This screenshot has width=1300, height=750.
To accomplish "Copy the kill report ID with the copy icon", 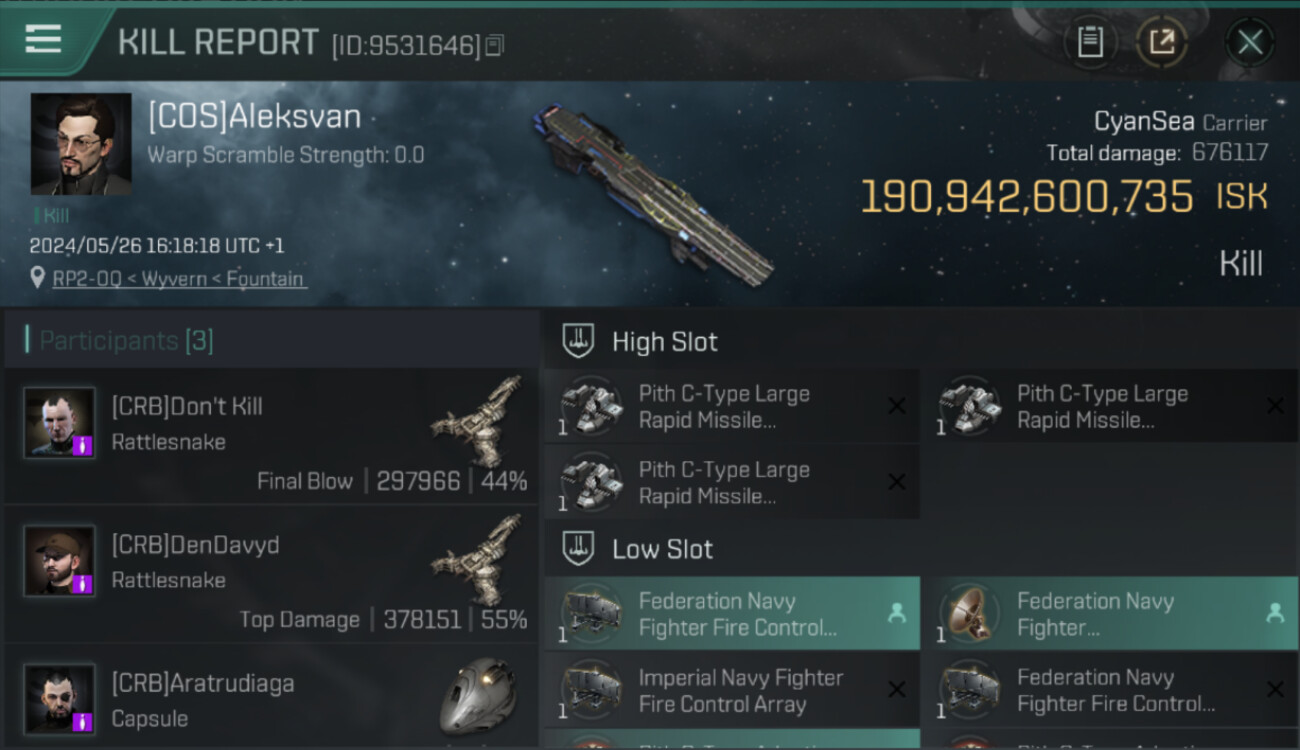I will (496, 45).
